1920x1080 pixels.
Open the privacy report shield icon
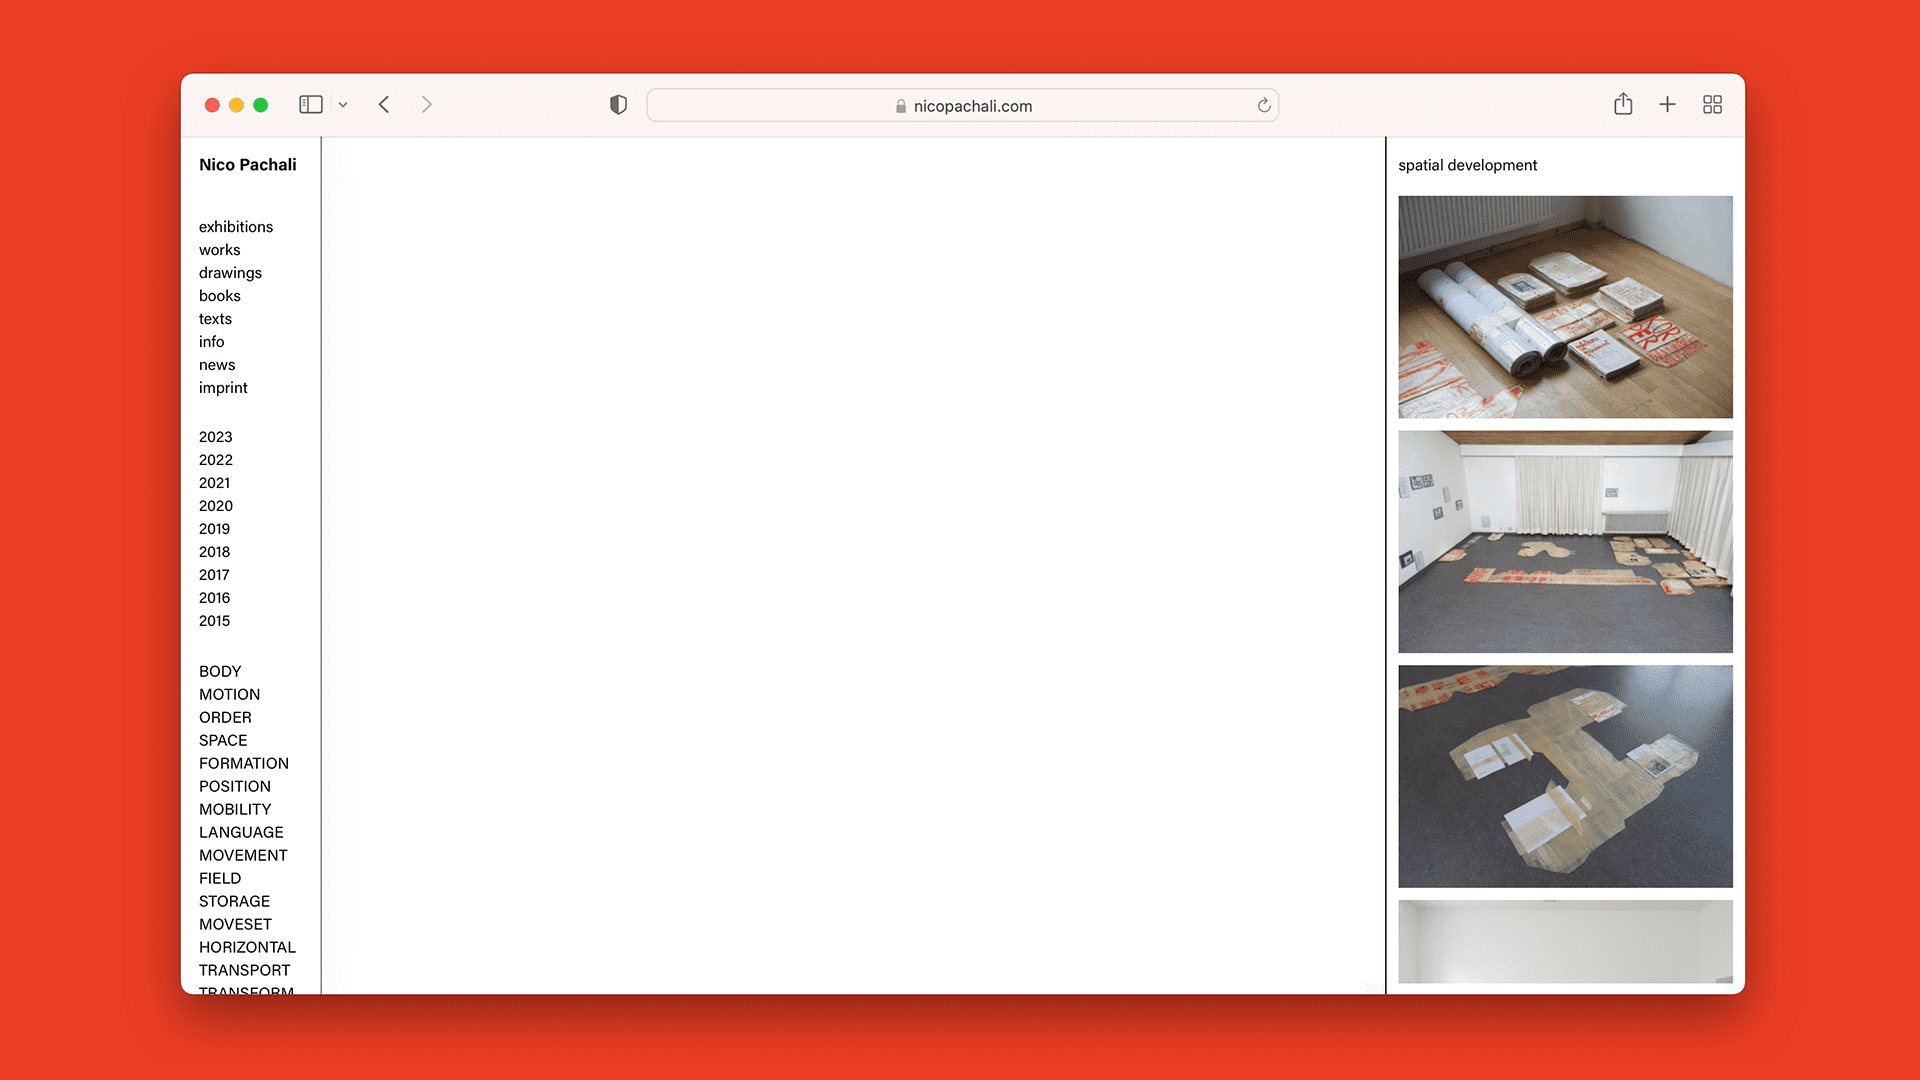[618, 105]
